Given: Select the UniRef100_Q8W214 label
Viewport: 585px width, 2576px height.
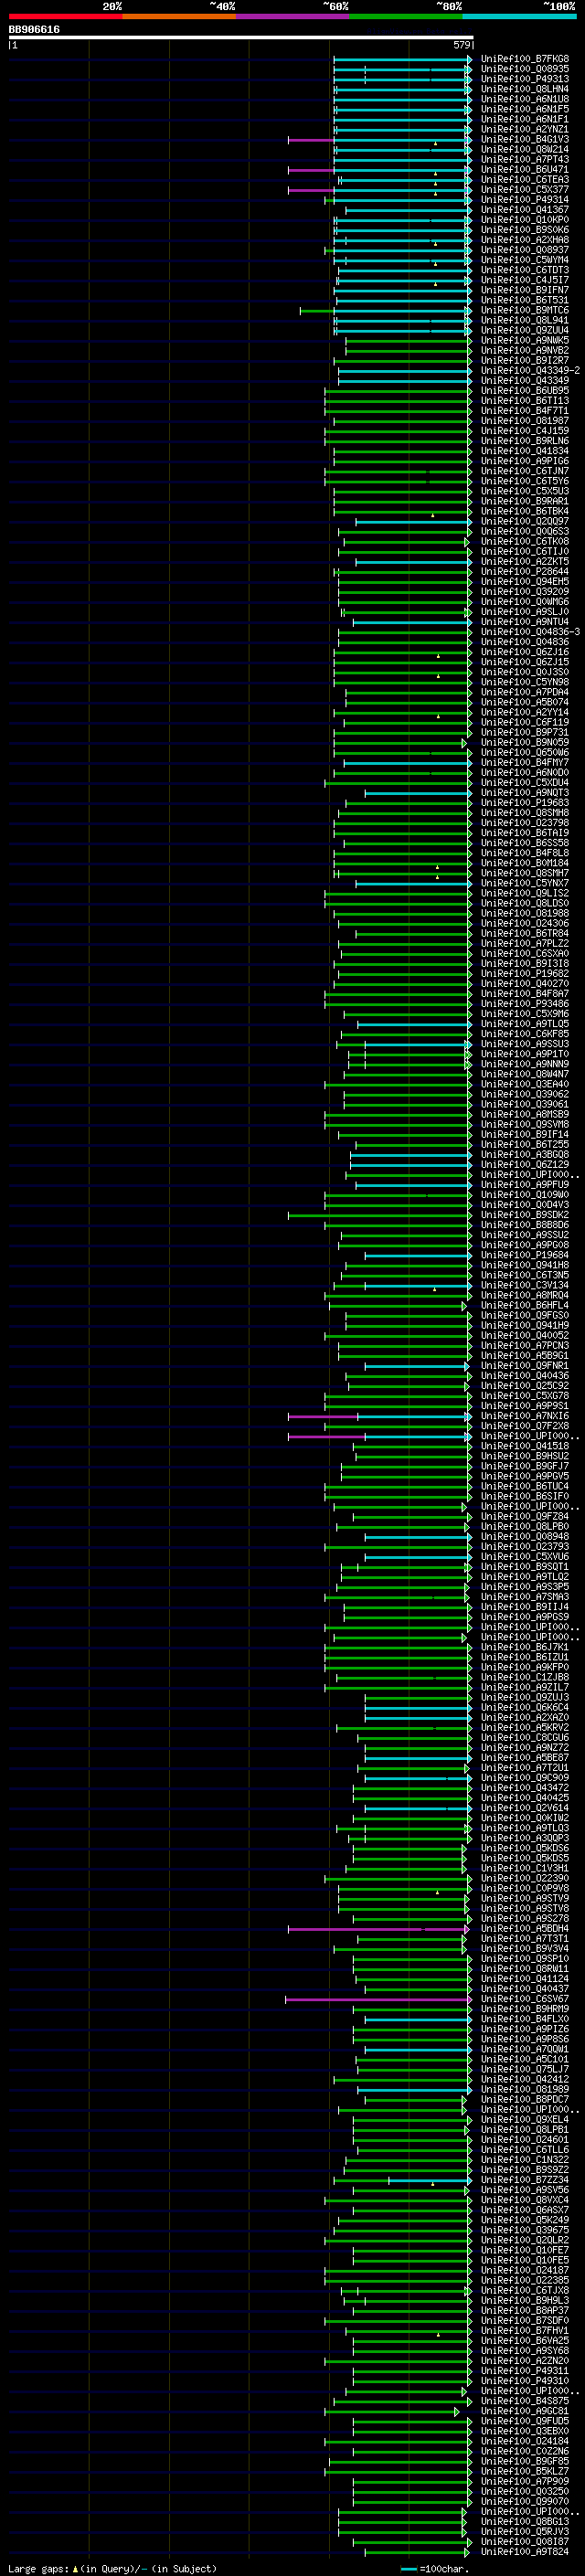Looking at the screenshot, I should pos(524,149).
